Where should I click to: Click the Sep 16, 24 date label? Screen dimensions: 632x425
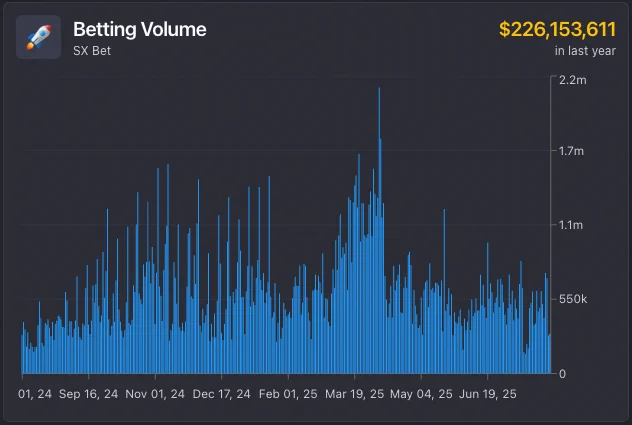coord(88,394)
